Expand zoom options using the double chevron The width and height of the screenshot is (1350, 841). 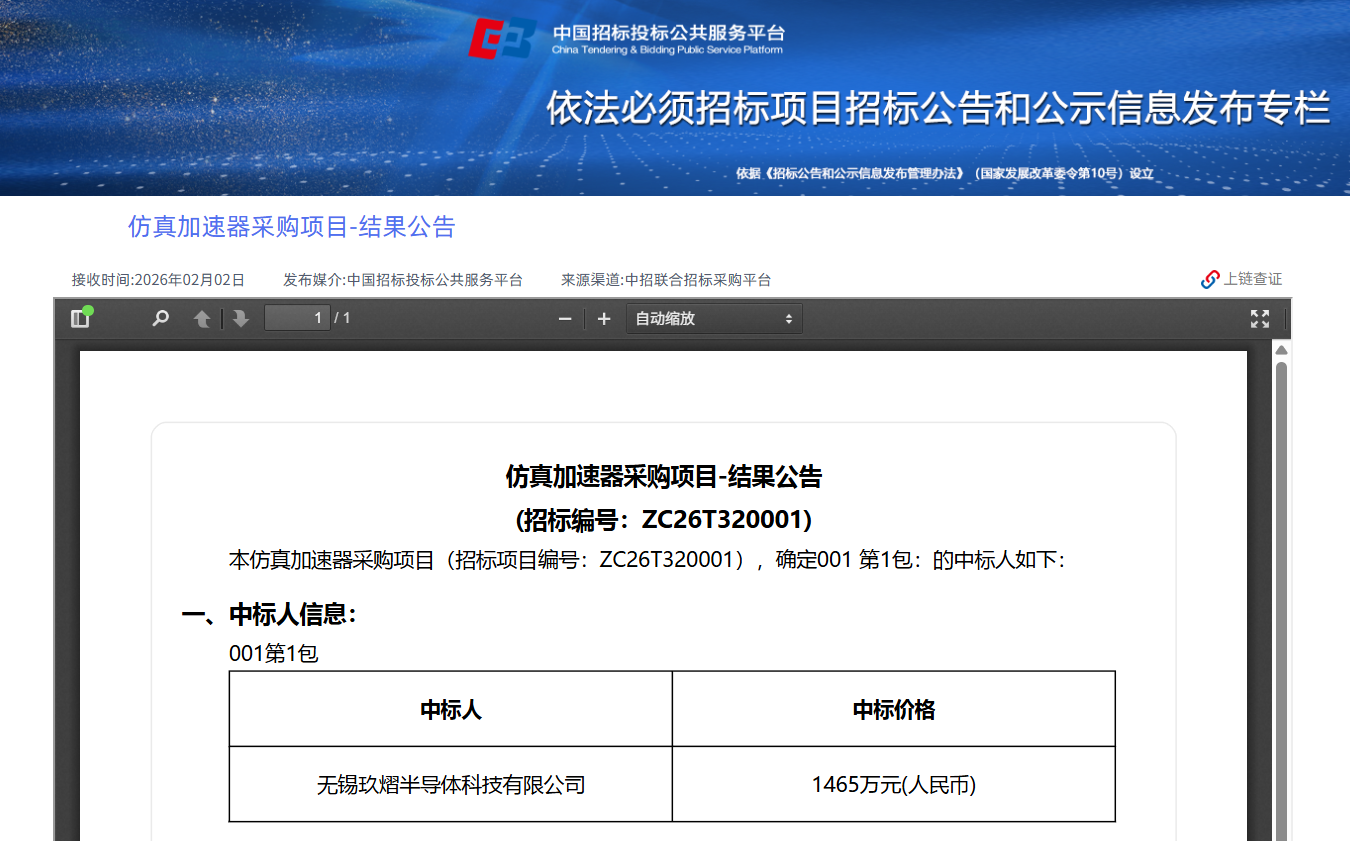coord(789,318)
